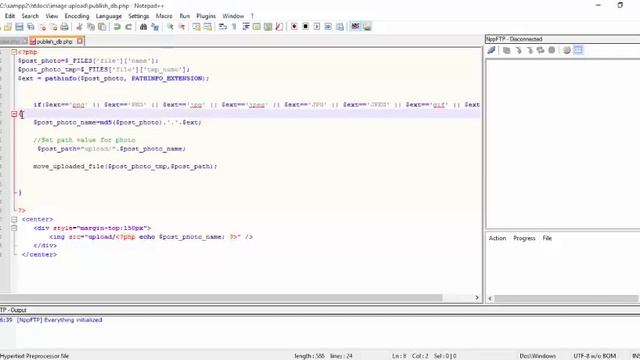Click the File column header
Viewport: 640px width, 360px height.
point(547,238)
